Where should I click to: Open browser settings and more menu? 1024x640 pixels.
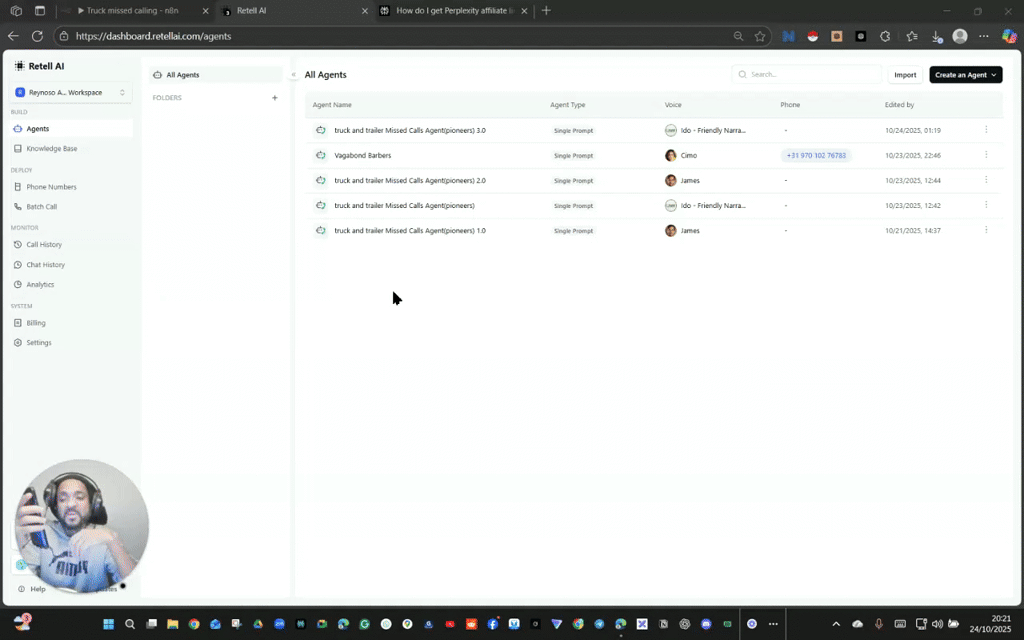tap(984, 37)
